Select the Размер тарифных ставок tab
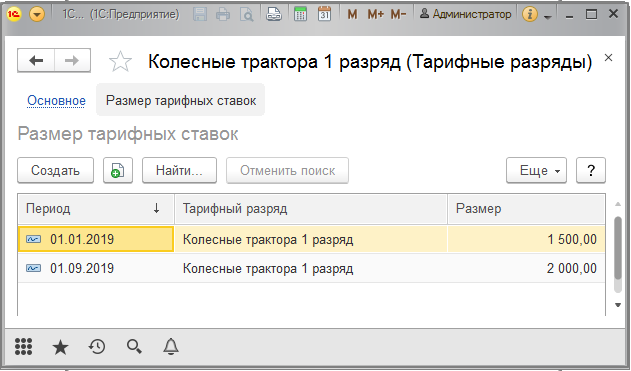Viewport: 631px width, 371px height. tap(181, 100)
